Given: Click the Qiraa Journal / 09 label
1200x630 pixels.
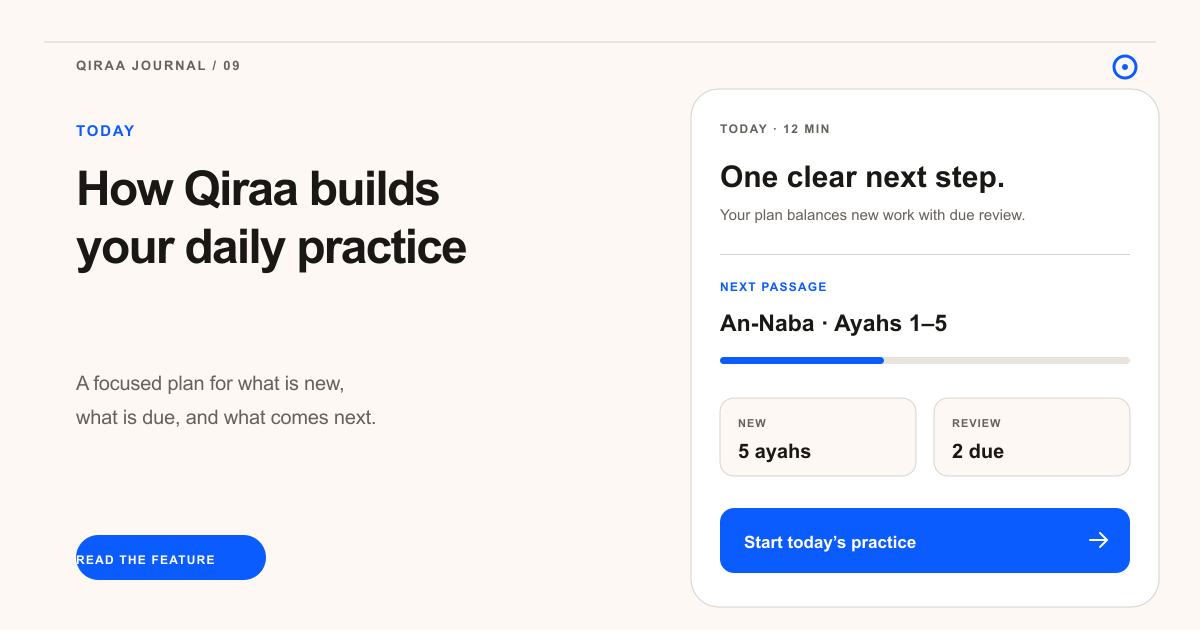Looking at the screenshot, I should point(158,66).
